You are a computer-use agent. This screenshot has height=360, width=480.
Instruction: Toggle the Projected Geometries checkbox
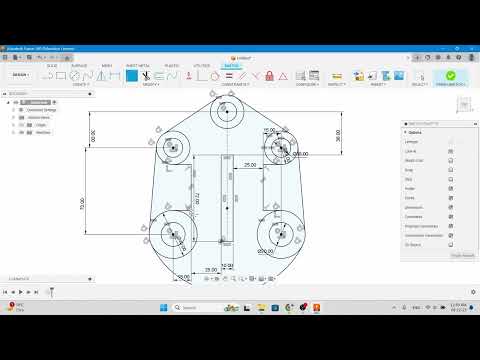point(450,226)
